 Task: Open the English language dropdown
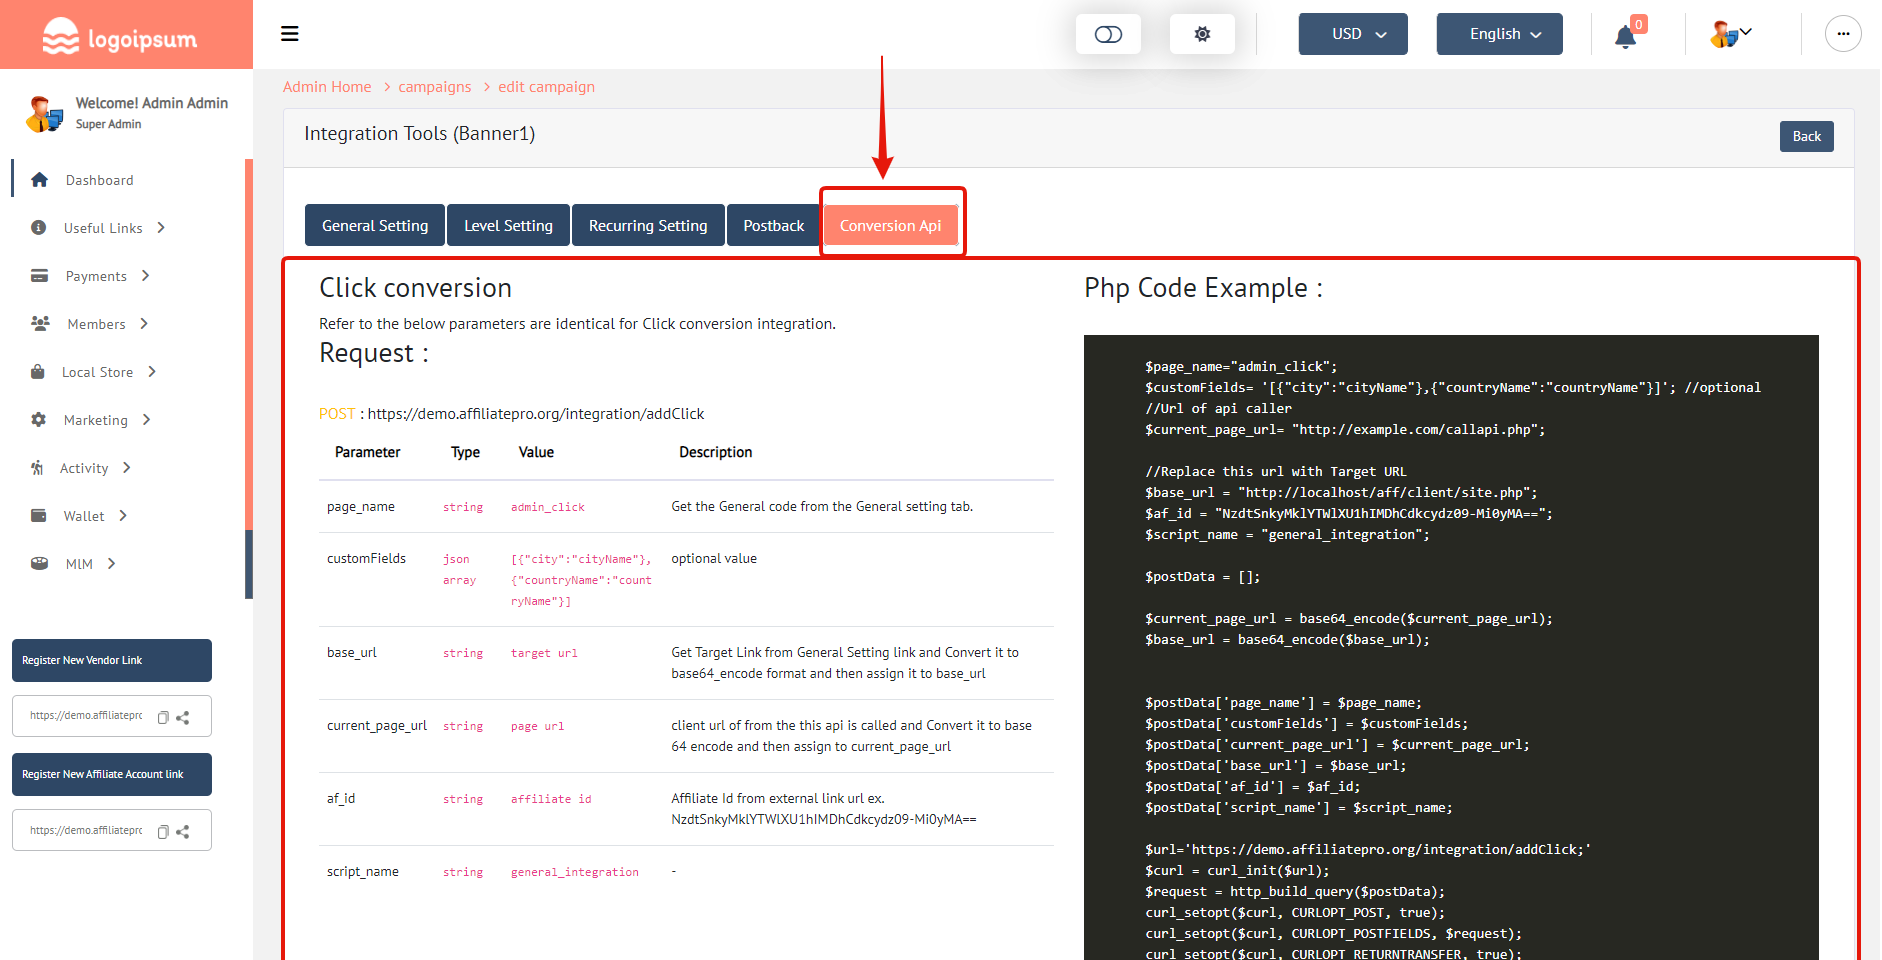click(x=1498, y=33)
